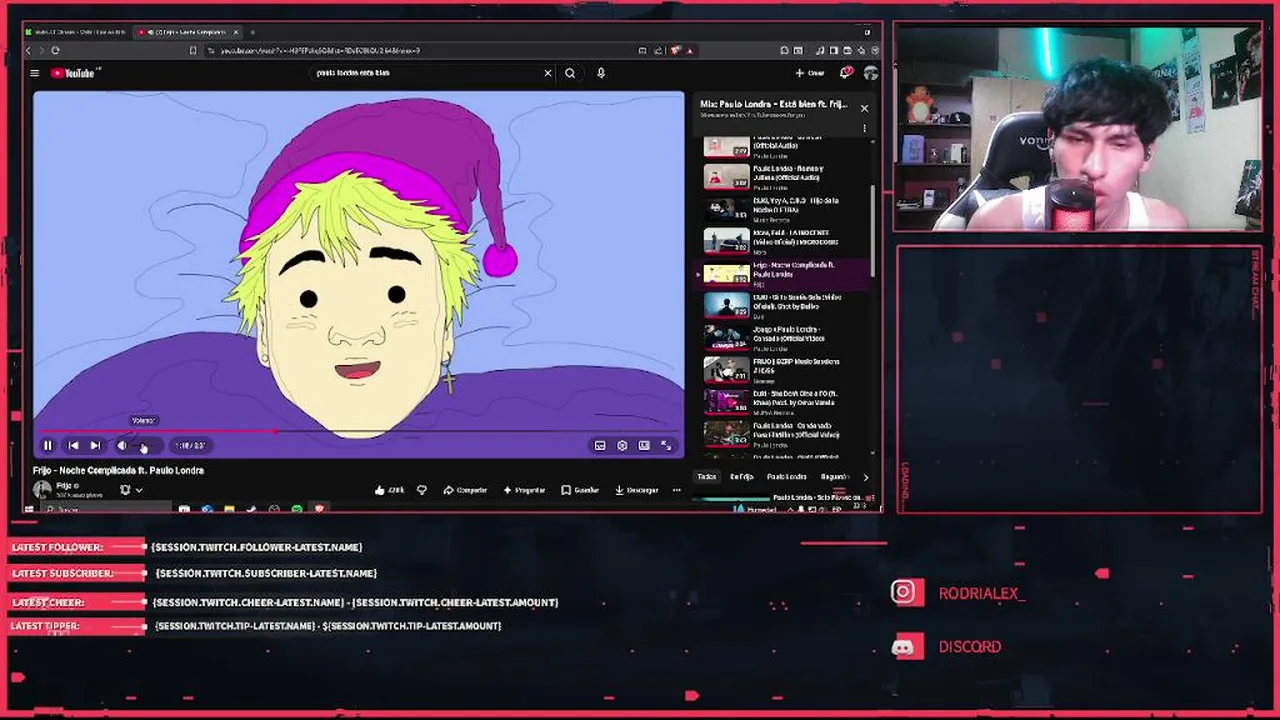
Task: Switch to theater mode in player
Action: point(644,446)
